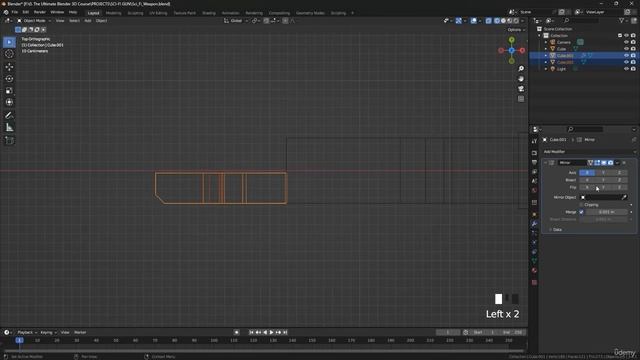Viewport: 640px width, 360px height.
Task: Open the Options dropdown in viewport
Action: click(x=516, y=30)
